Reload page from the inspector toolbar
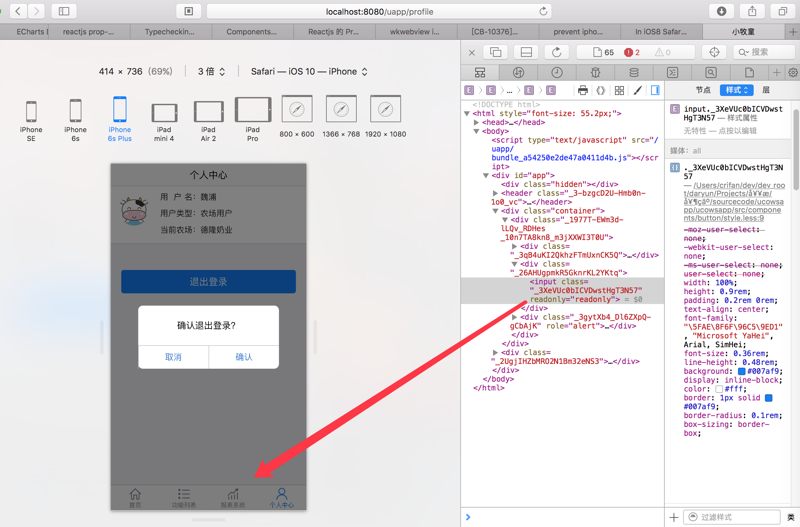Viewport: 800px width, 527px height. click(x=557, y=52)
